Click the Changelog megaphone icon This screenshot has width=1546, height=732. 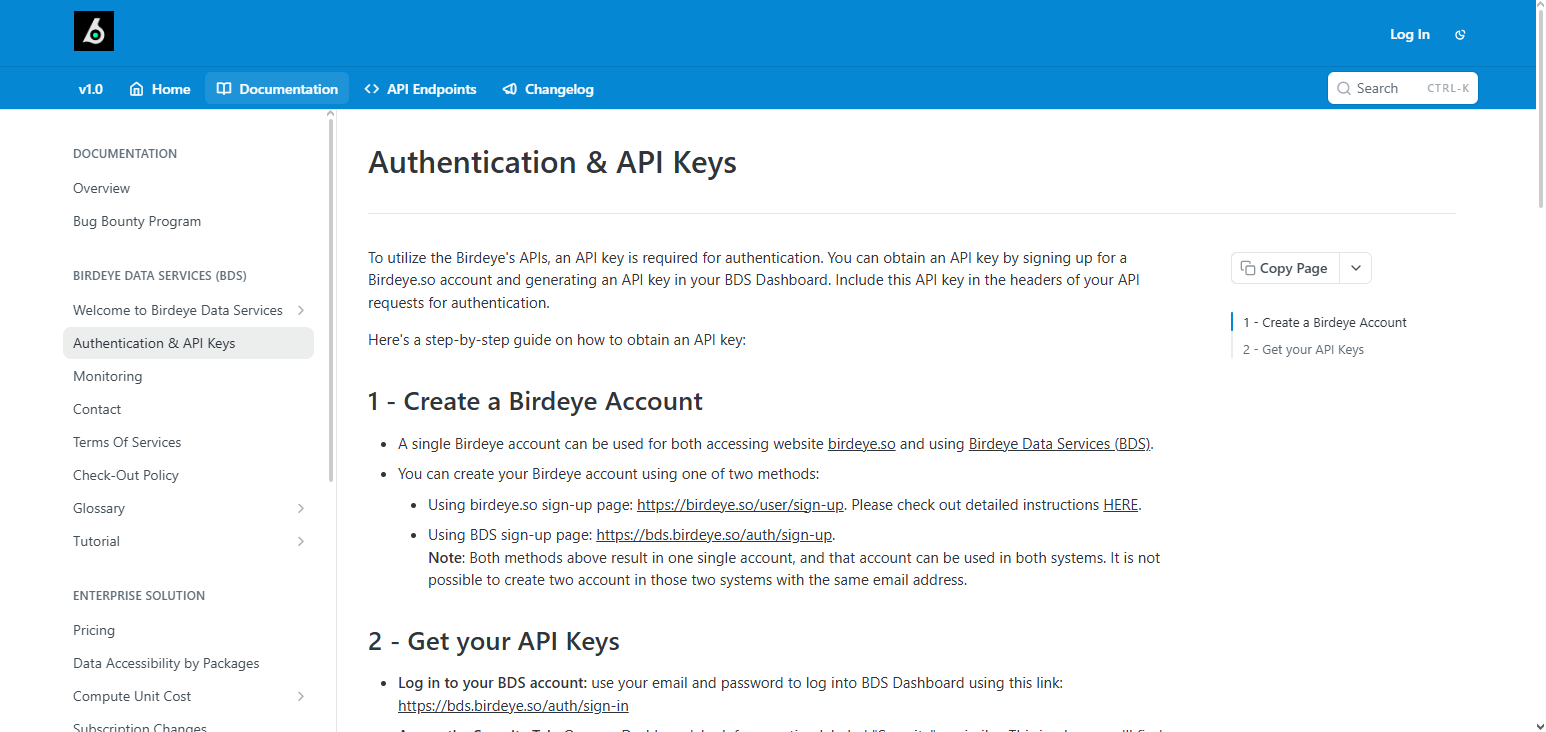point(509,89)
